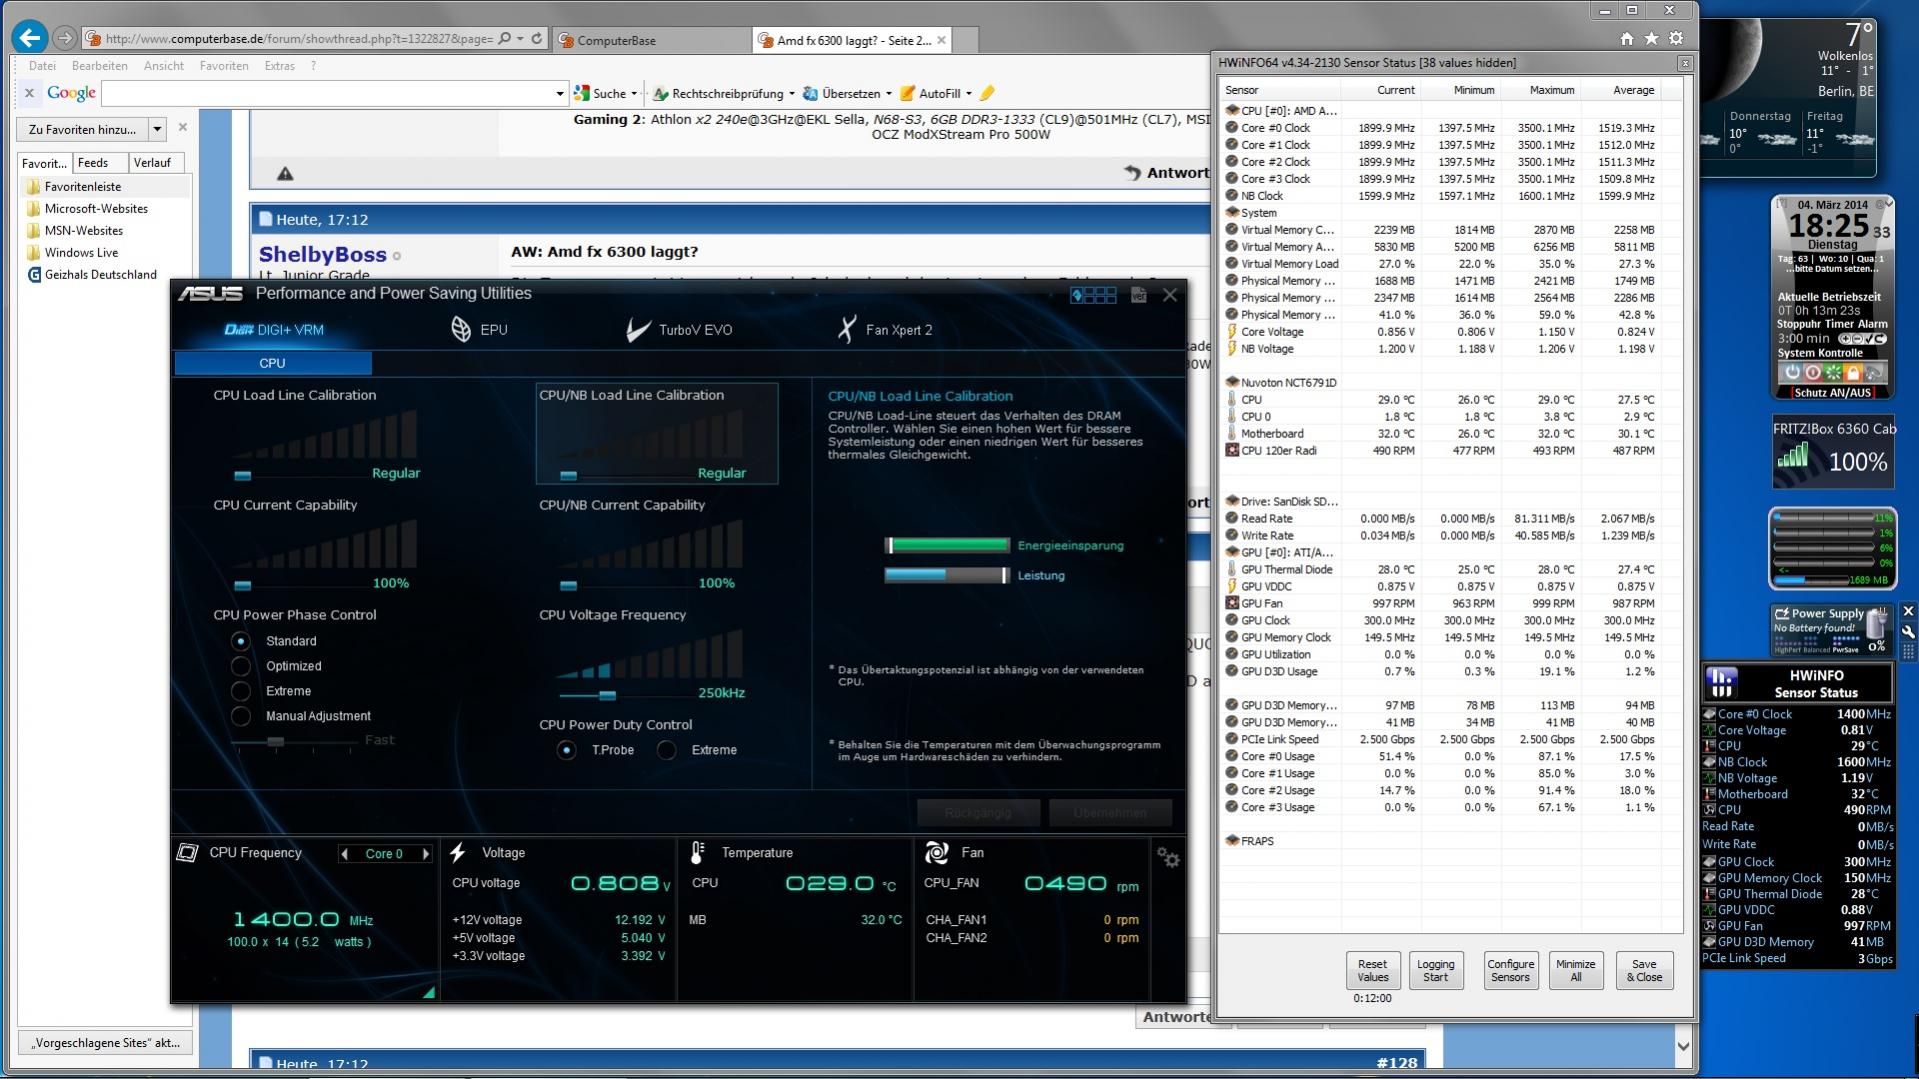
Task: Click the red shutdown icon in clock gadget
Action: point(1812,373)
